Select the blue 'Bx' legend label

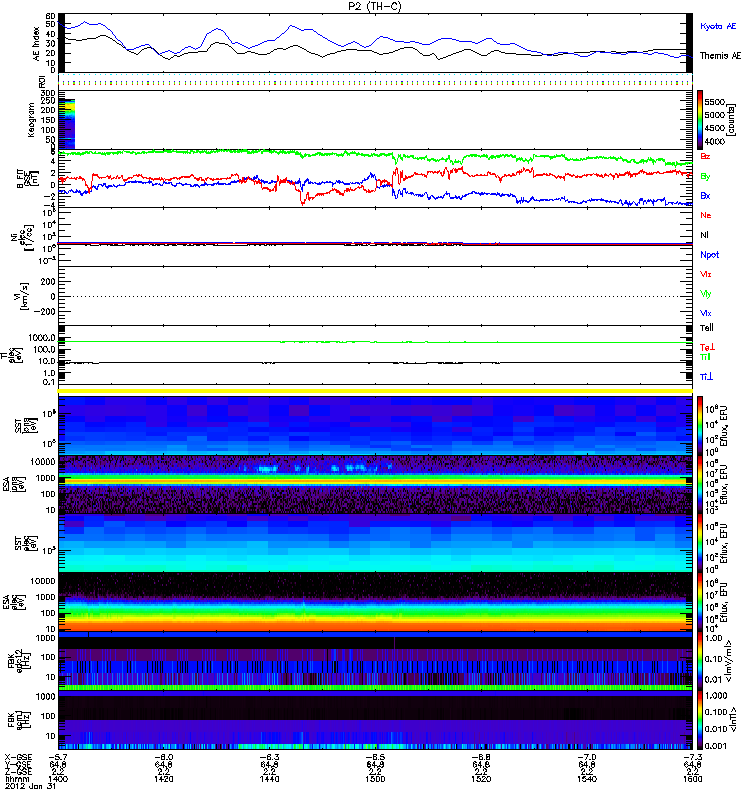click(705, 196)
